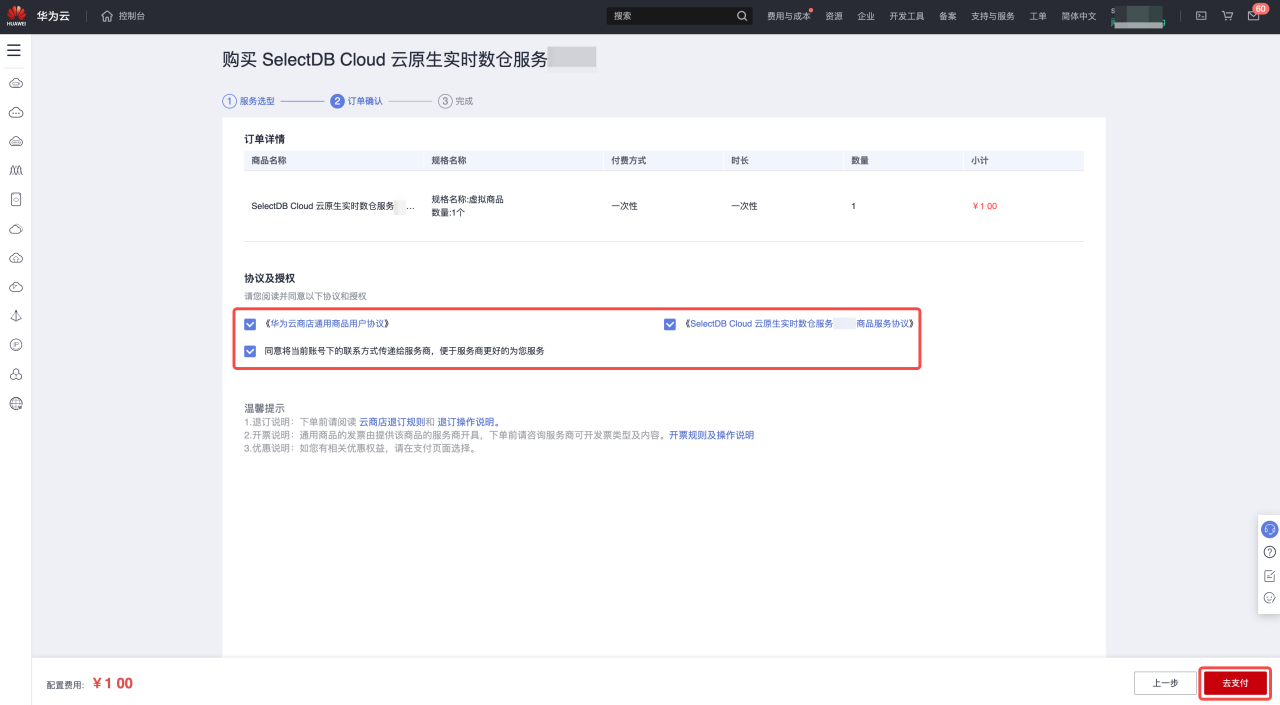1280x705 pixels.
Task: Click 订单详情 heading
Action: click(264, 139)
